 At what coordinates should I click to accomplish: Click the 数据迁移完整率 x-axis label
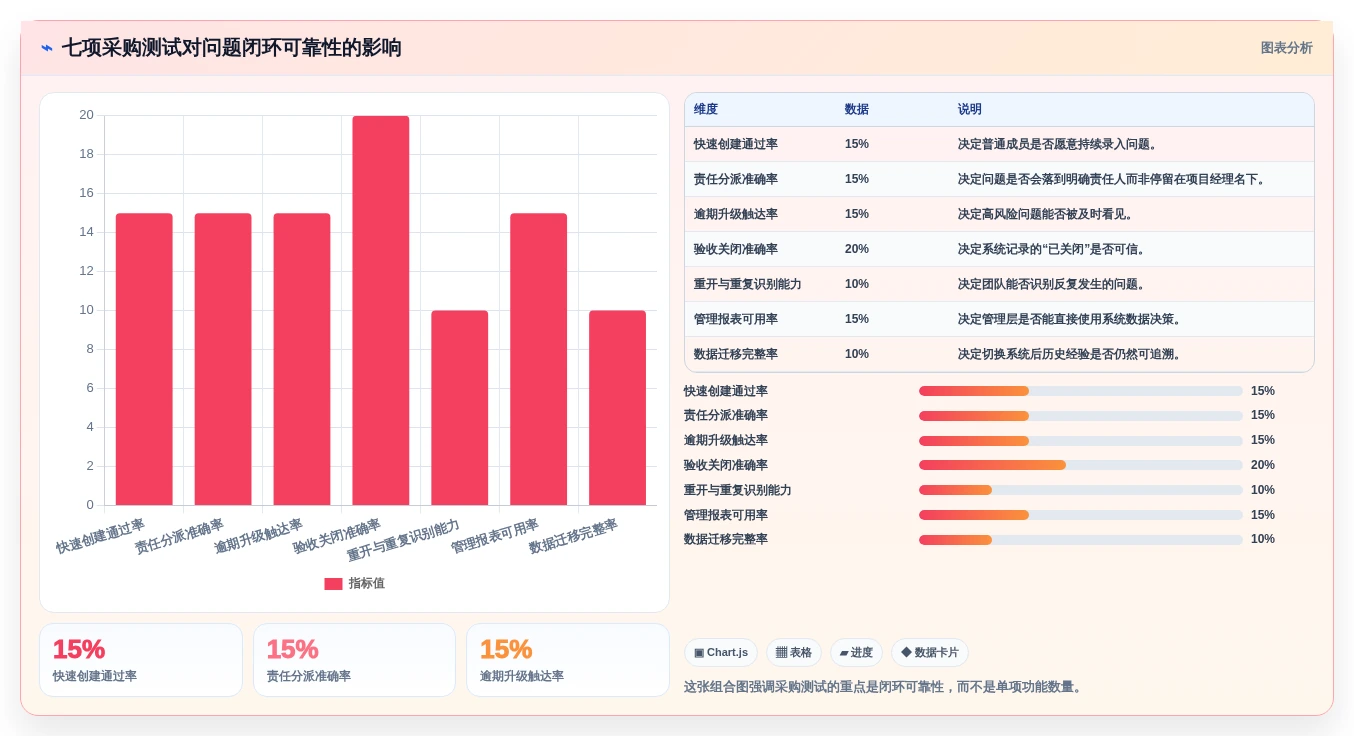(573, 536)
